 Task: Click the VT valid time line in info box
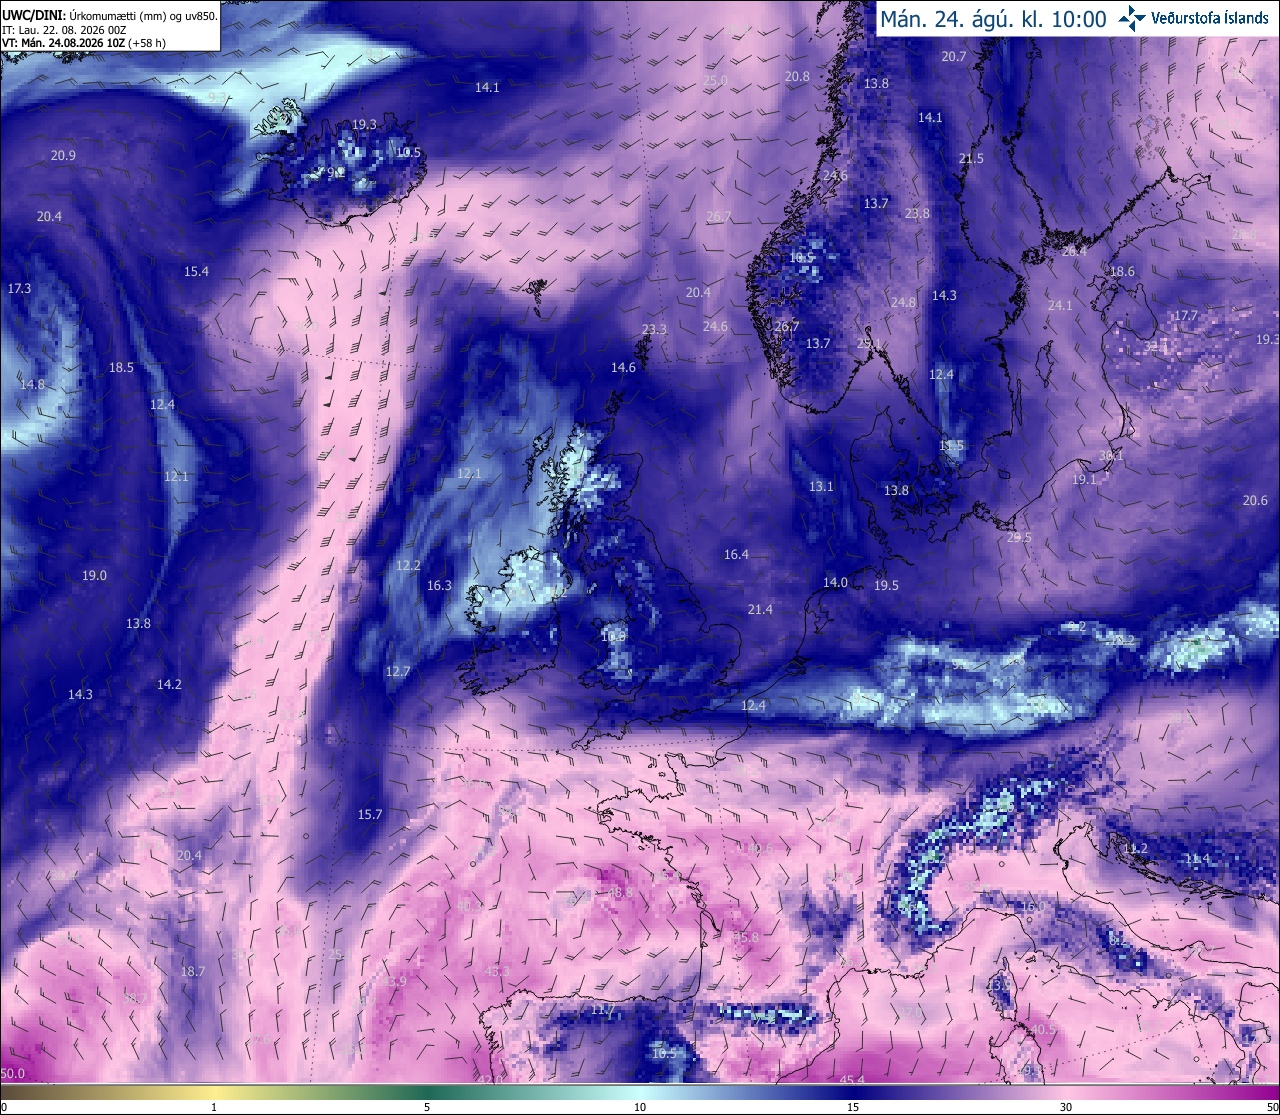[x=84, y=43]
